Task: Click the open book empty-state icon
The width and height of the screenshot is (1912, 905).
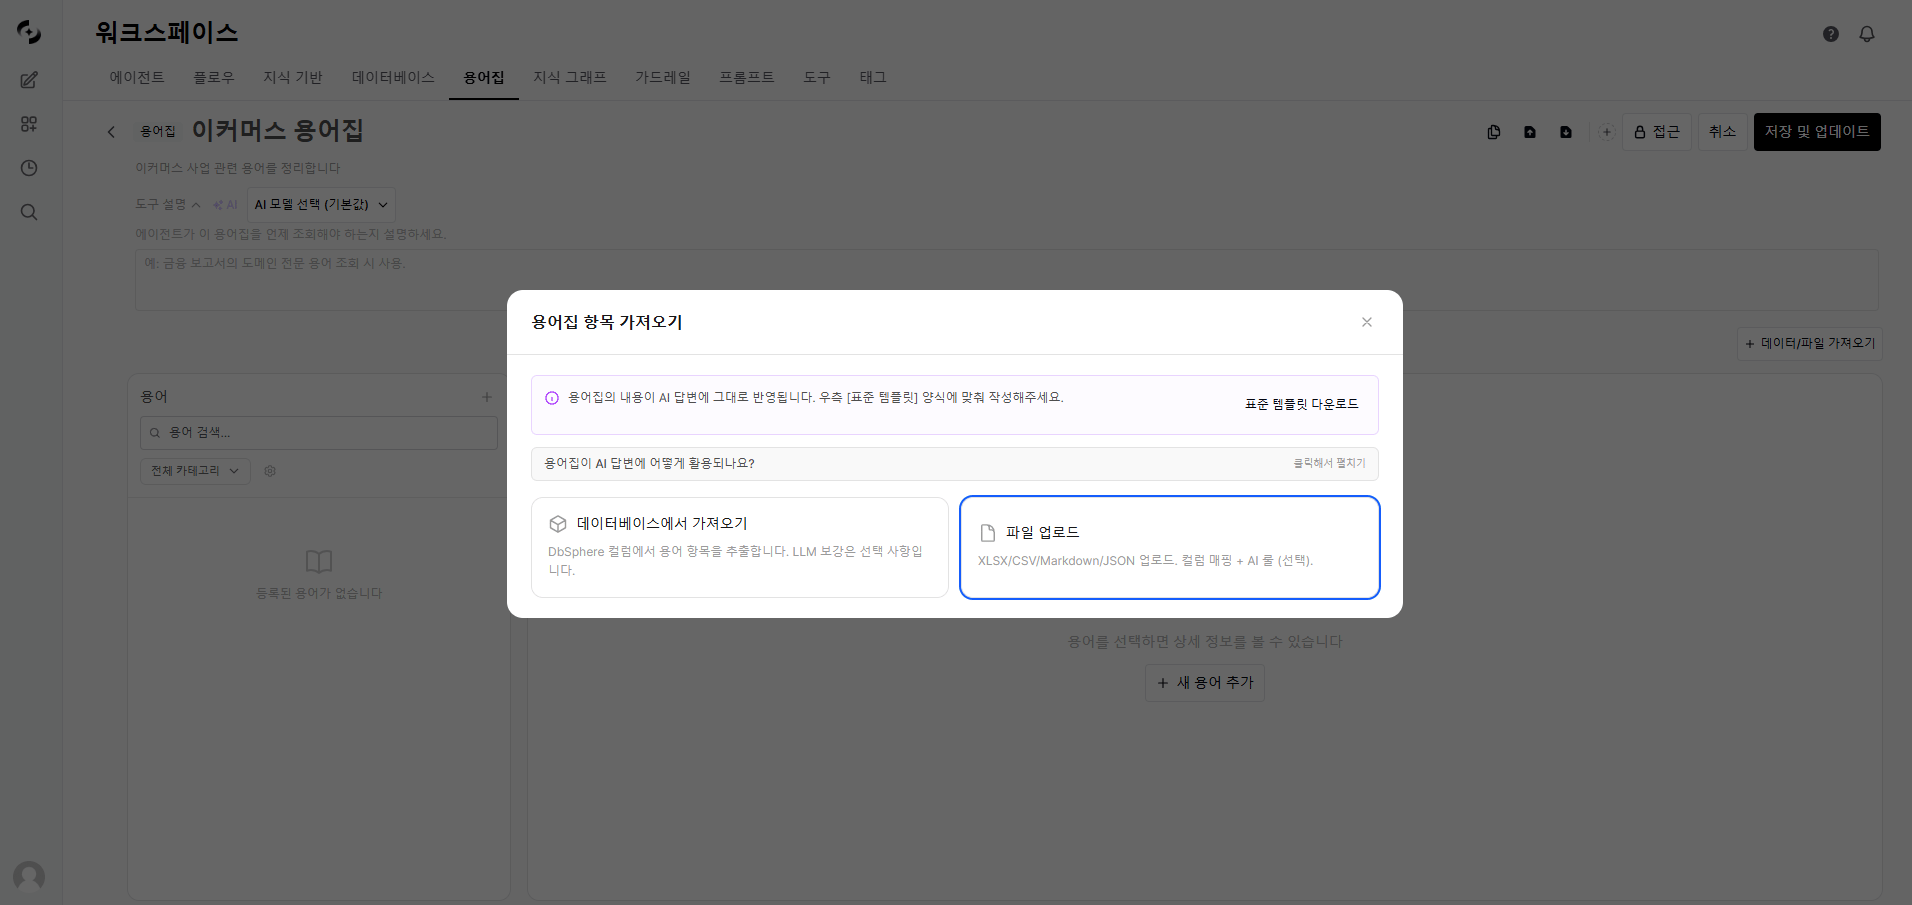Action: point(319,561)
